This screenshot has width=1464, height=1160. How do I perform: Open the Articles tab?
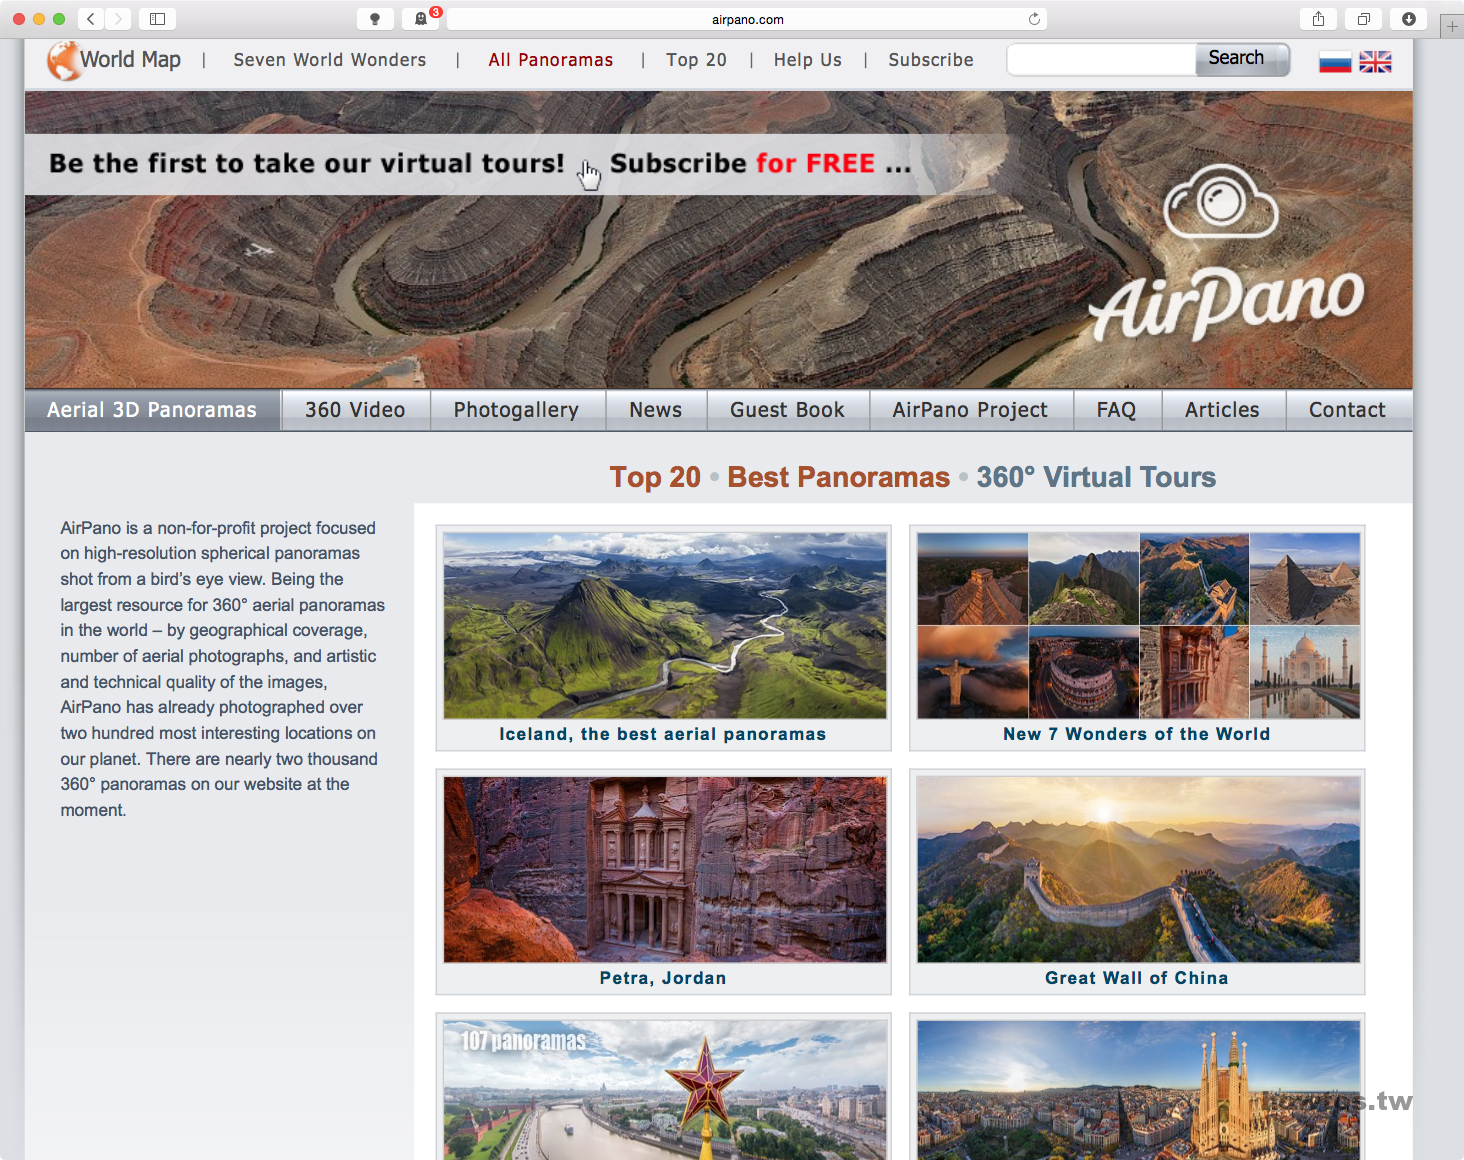(x=1223, y=410)
